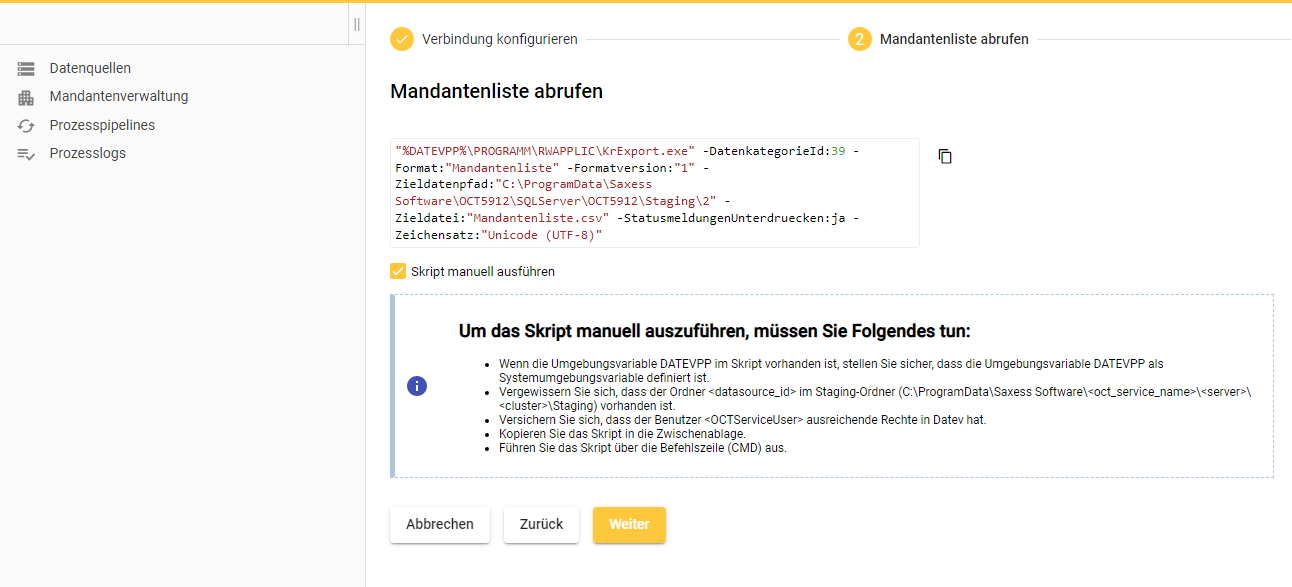
Task: Select the Mandantenliste abrufen step label
Action: pos(953,39)
